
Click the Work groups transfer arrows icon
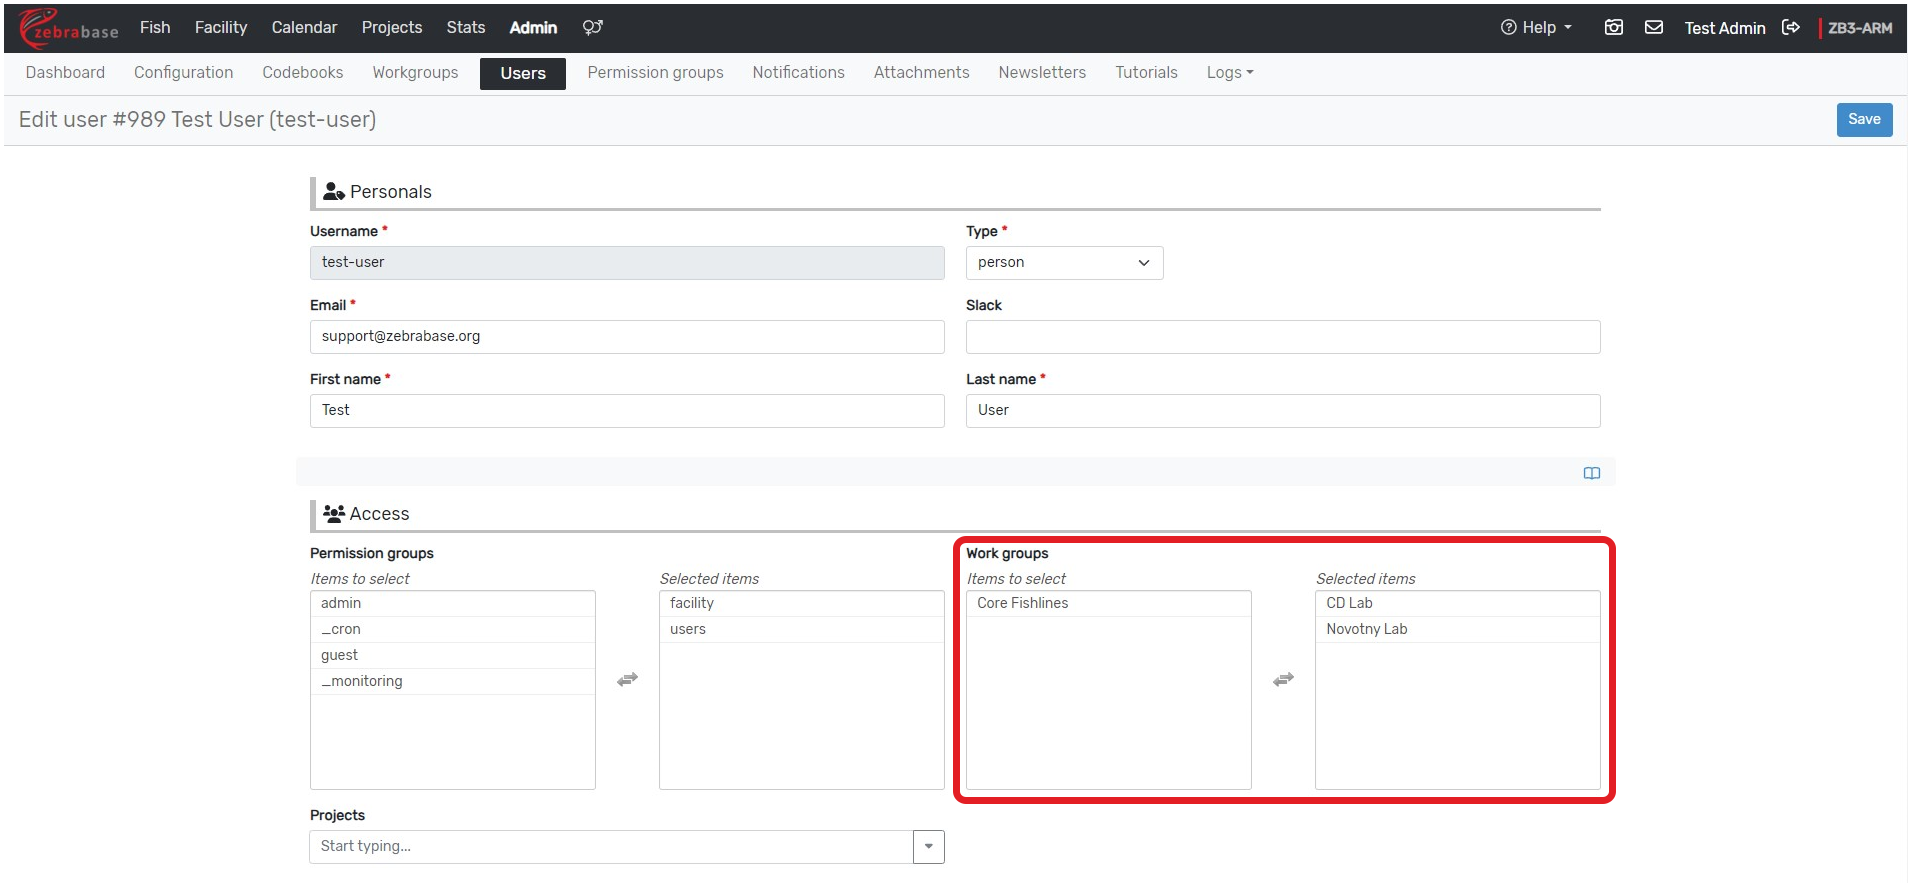[1283, 680]
